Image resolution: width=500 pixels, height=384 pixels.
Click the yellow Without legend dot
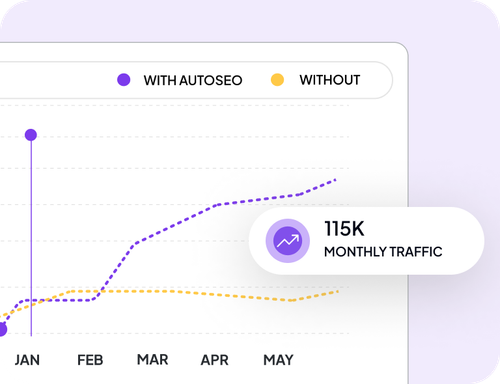(277, 80)
